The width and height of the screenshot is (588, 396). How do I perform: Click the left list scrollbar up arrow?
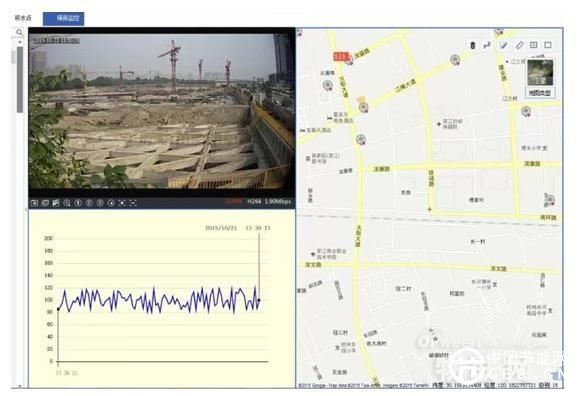pos(20,42)
